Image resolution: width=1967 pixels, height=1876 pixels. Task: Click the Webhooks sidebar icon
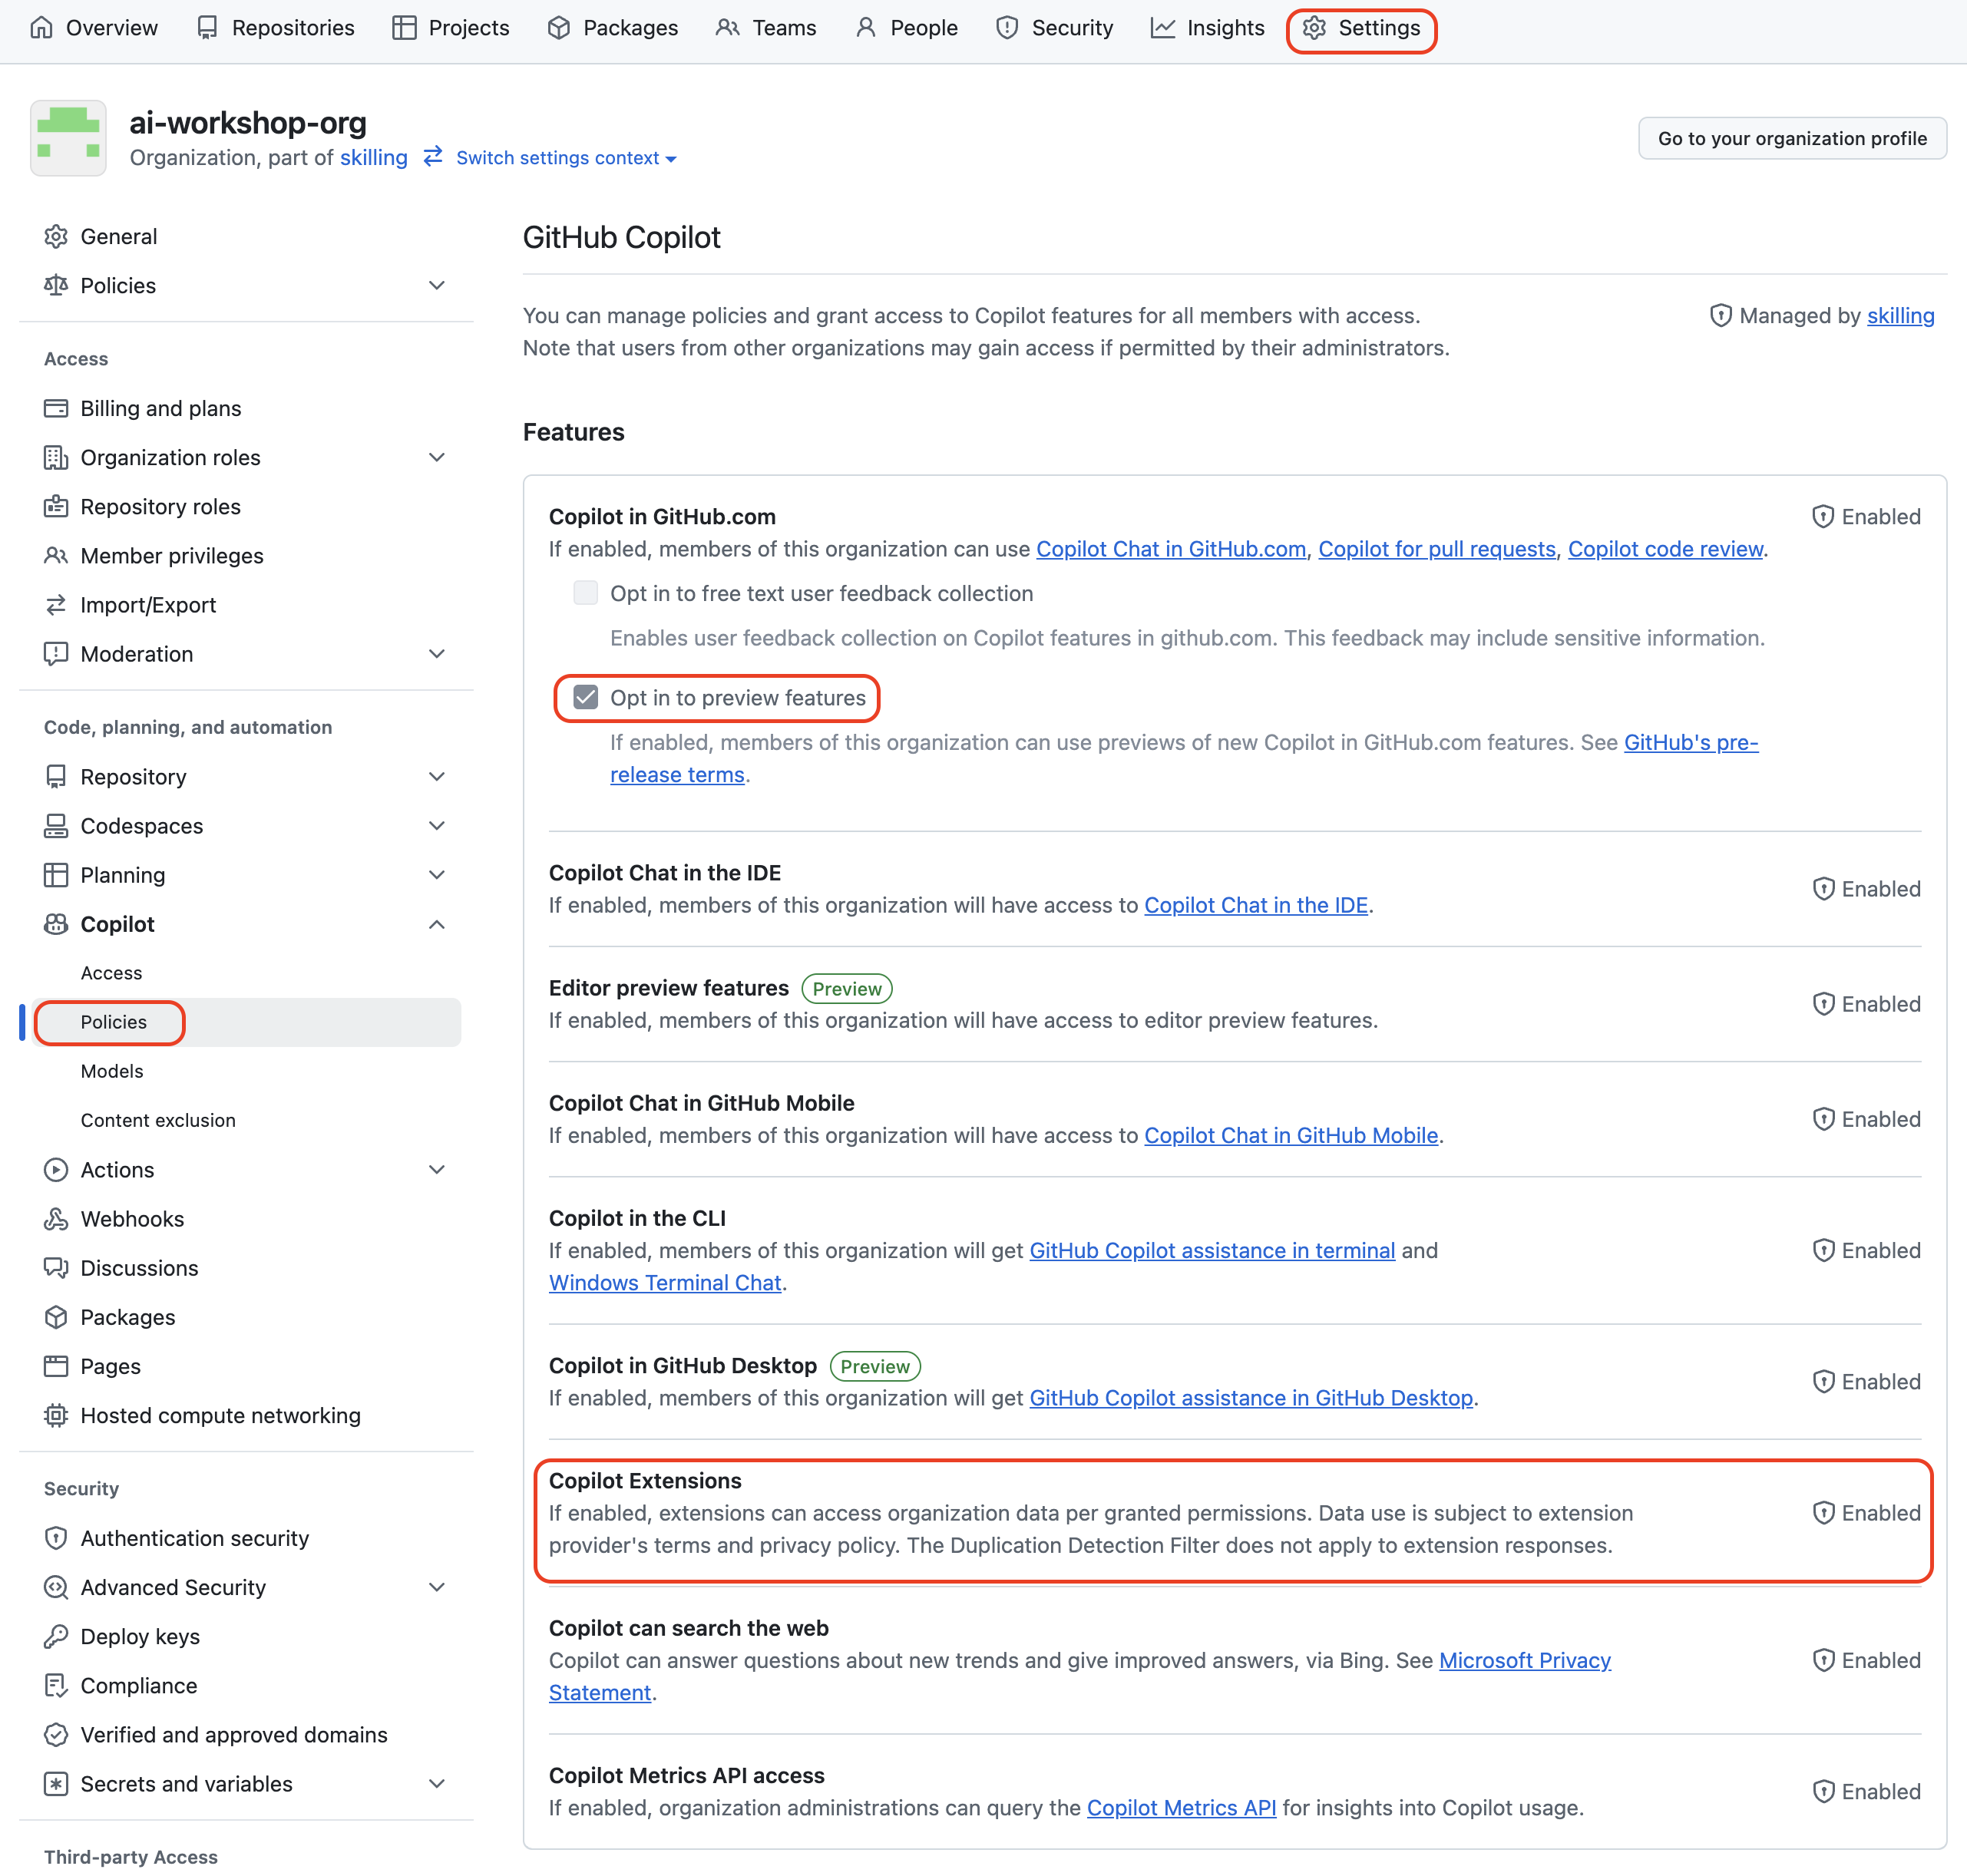pos(56,1219)
